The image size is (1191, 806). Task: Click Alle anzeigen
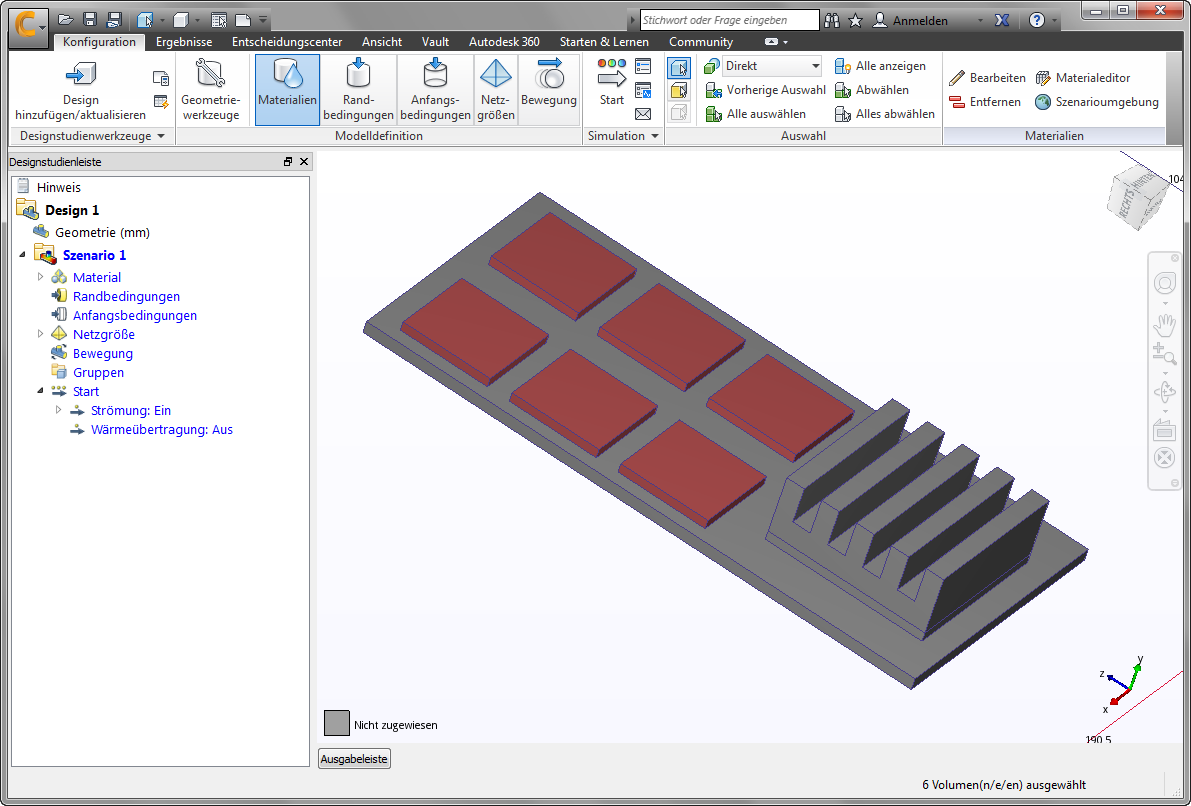pos(880,66)
